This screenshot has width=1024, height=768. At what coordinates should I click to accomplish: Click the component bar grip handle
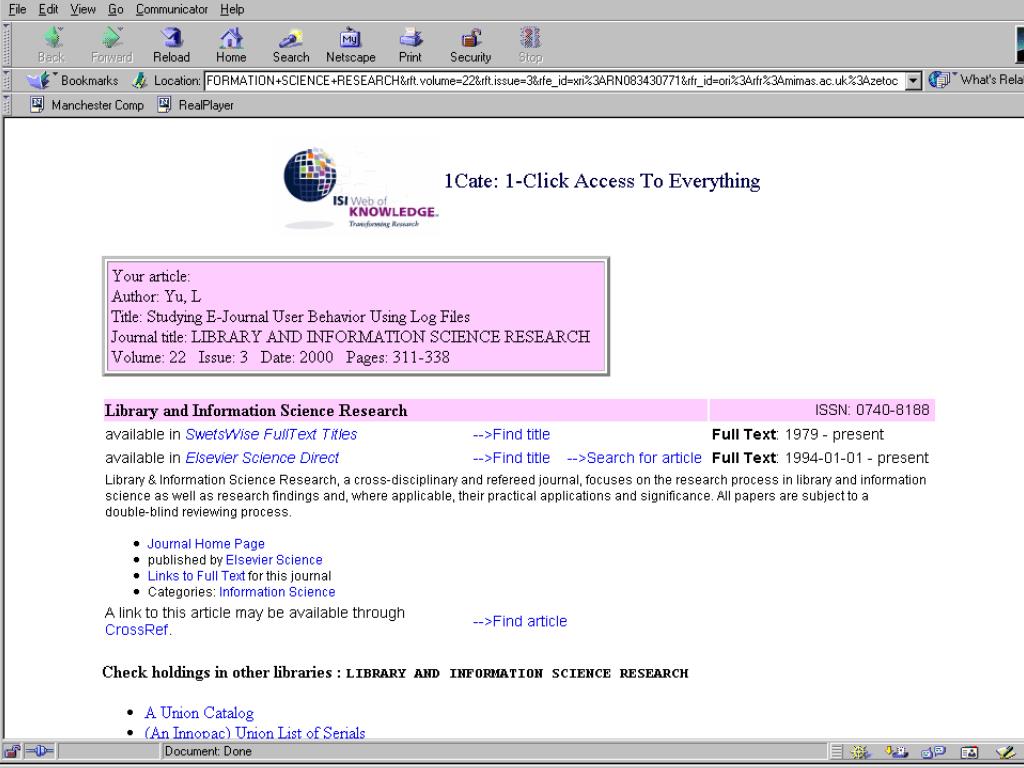click(x=837, y=752)
